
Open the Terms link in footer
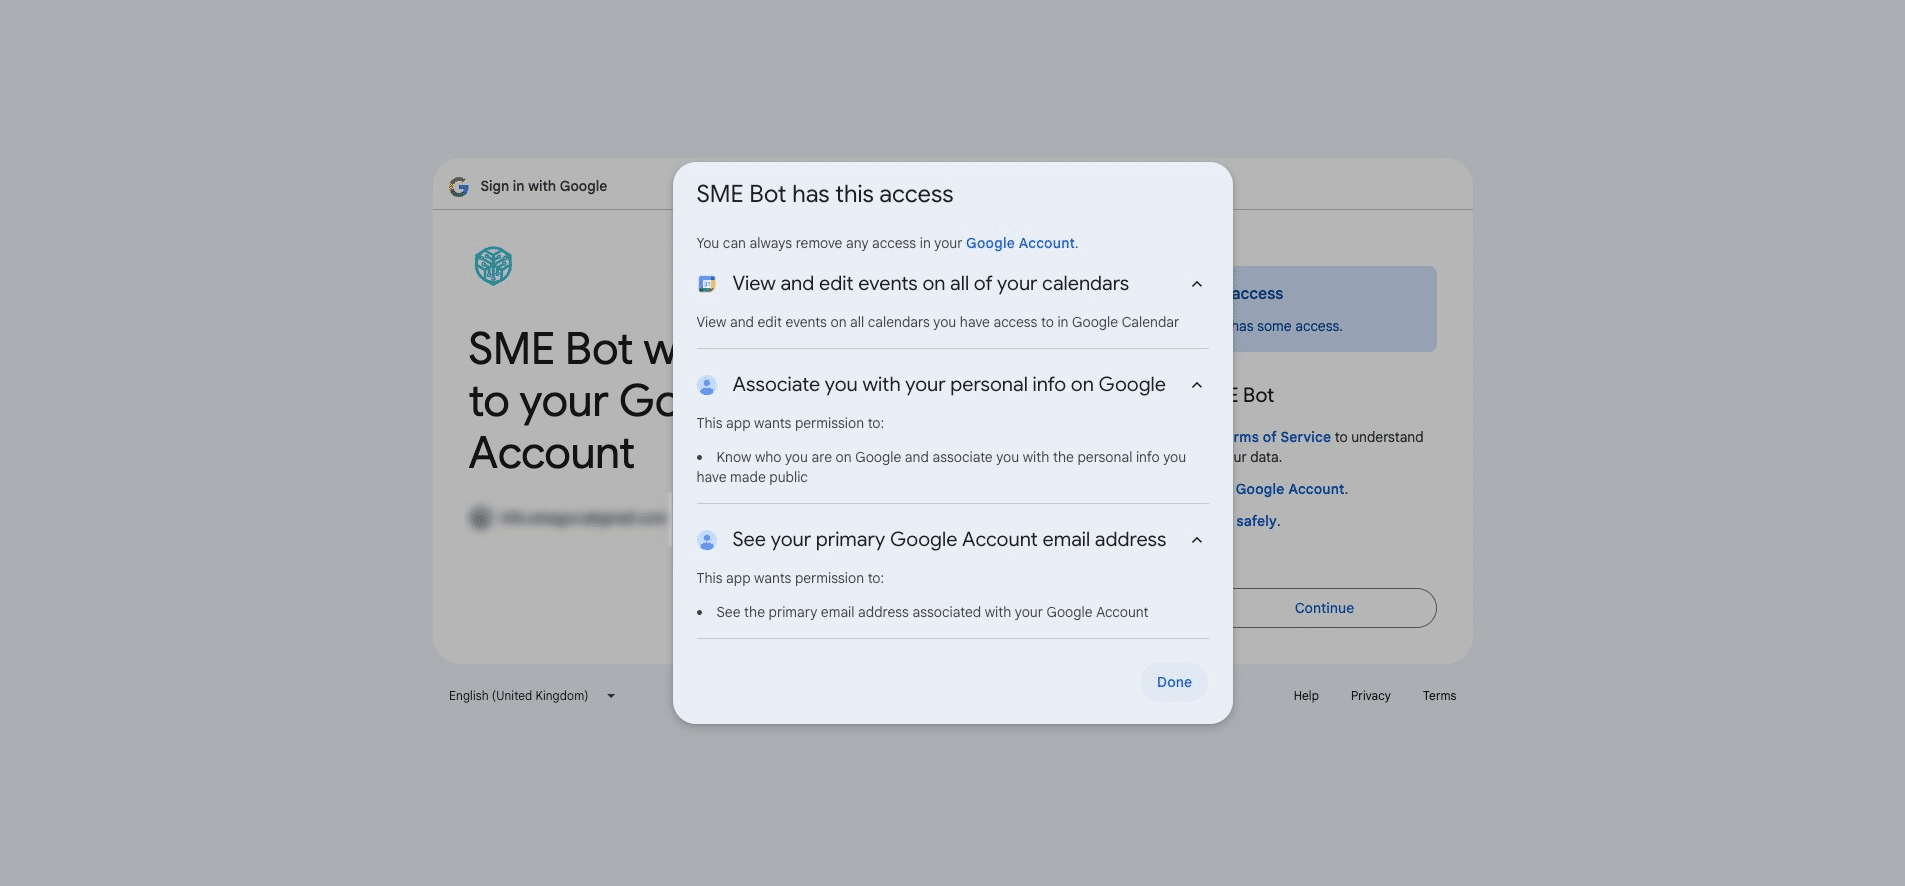[x=1439, y=696]
